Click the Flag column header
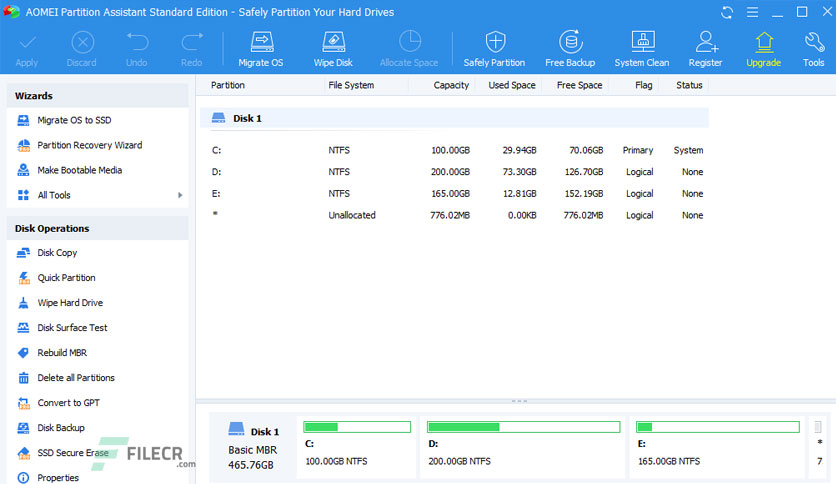The image size is (836, 484). [644, 85]
